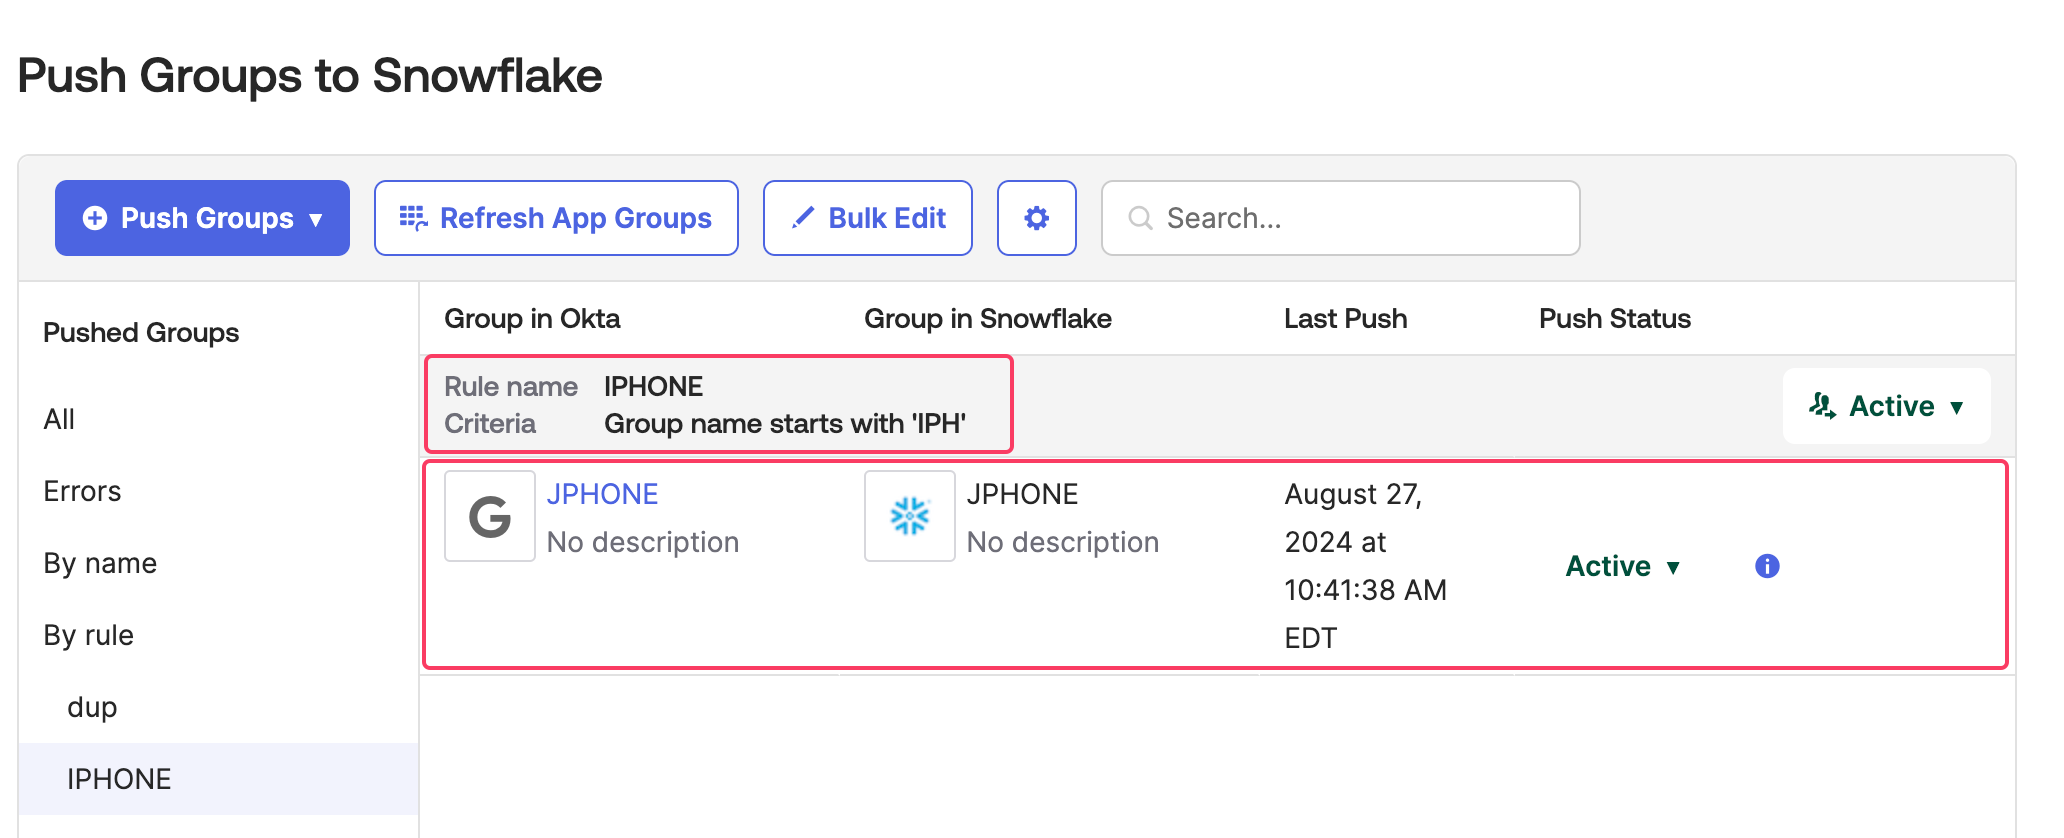This screenshot has width=2064, height=838.
Task: Select Errors filter in sidebar
Action: click(x=82, y=491)
